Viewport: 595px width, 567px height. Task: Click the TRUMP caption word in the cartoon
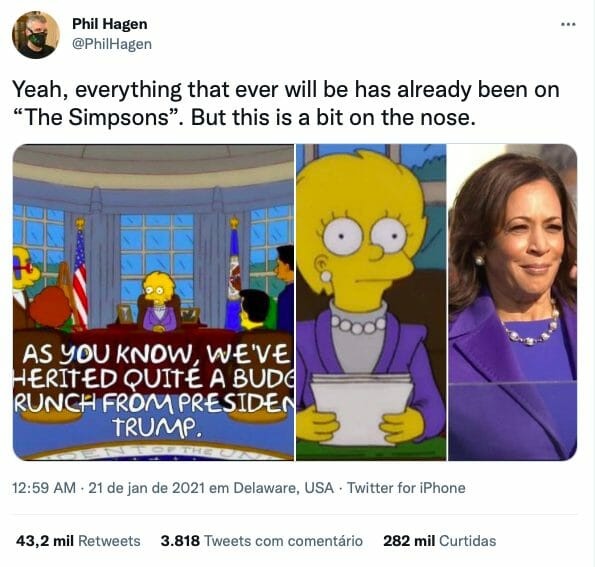click(156, 427)
